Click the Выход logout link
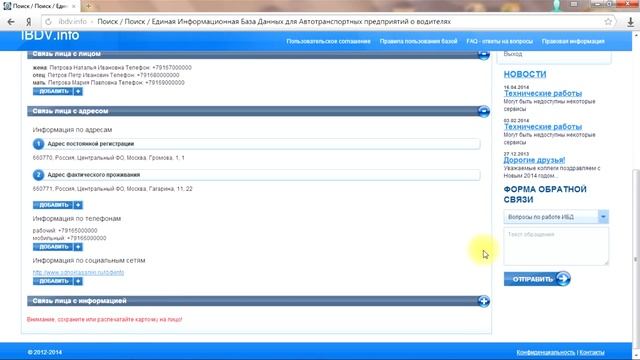The height and width of the screenshot is (360, 640). pos(513,54)
